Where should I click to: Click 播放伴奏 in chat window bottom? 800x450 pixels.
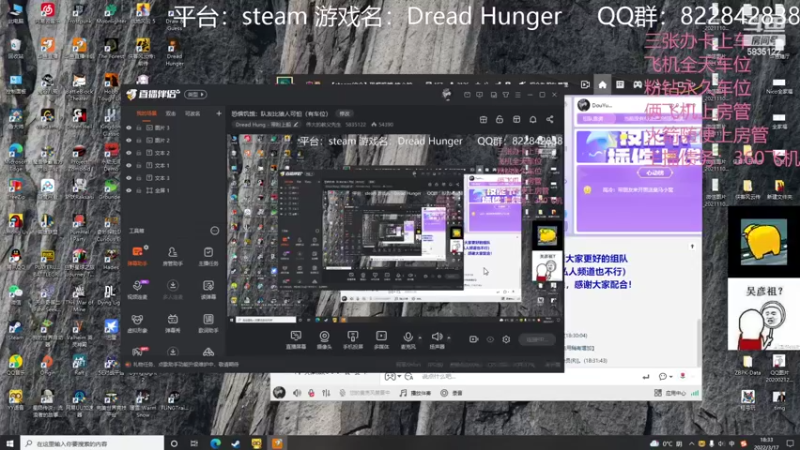[x=416, y=393]
